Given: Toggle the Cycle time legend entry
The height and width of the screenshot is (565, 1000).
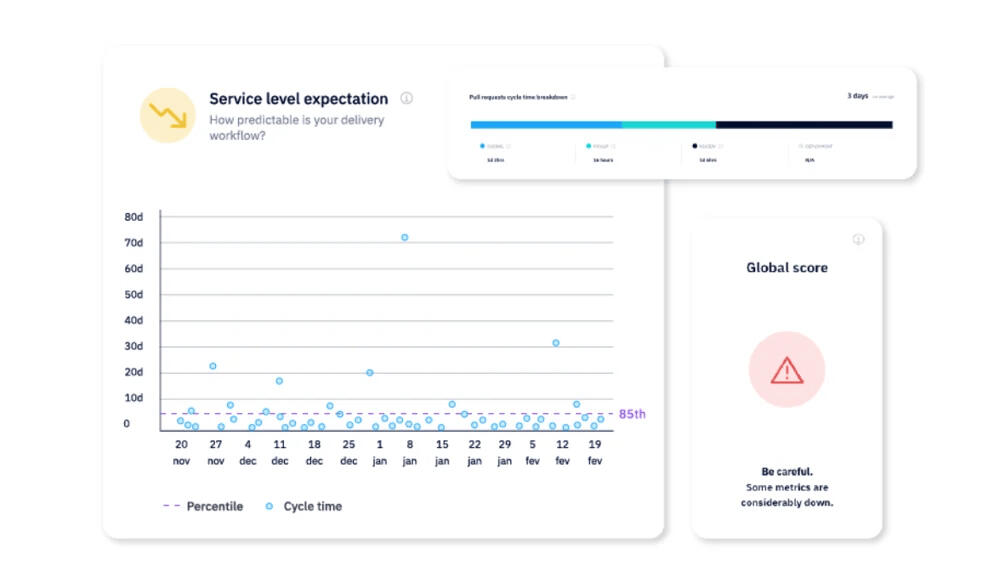Looking at the screenshot, I should (x=304, y=506).
